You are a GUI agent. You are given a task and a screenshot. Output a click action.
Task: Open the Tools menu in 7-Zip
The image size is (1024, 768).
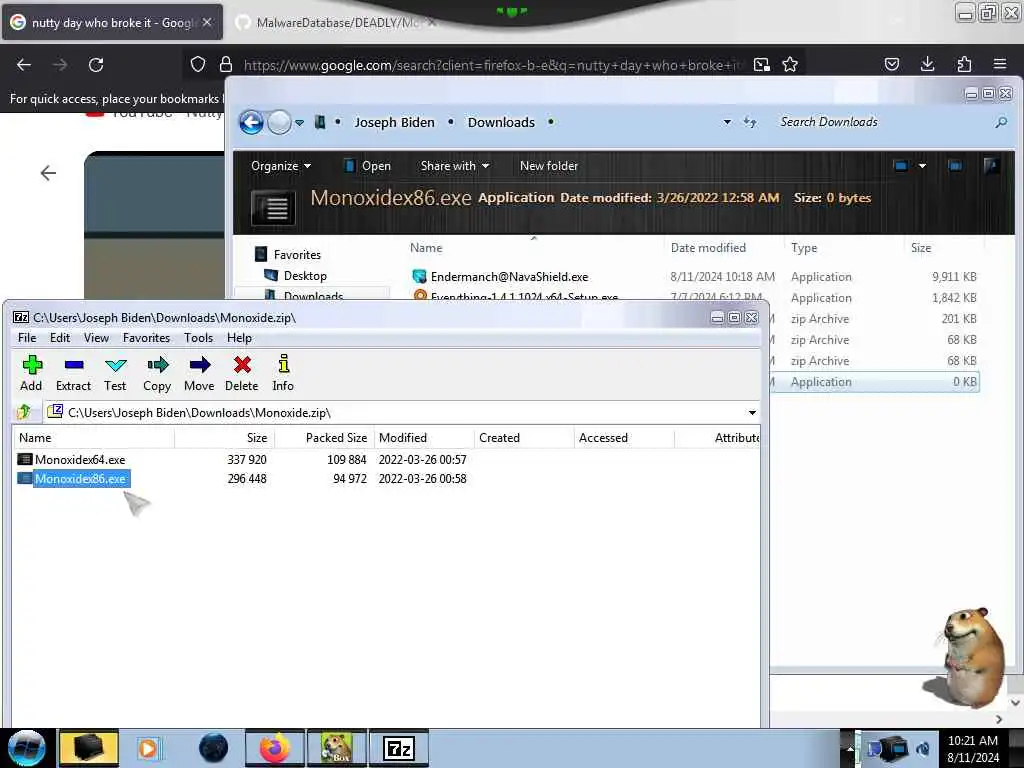click(199, 338)
